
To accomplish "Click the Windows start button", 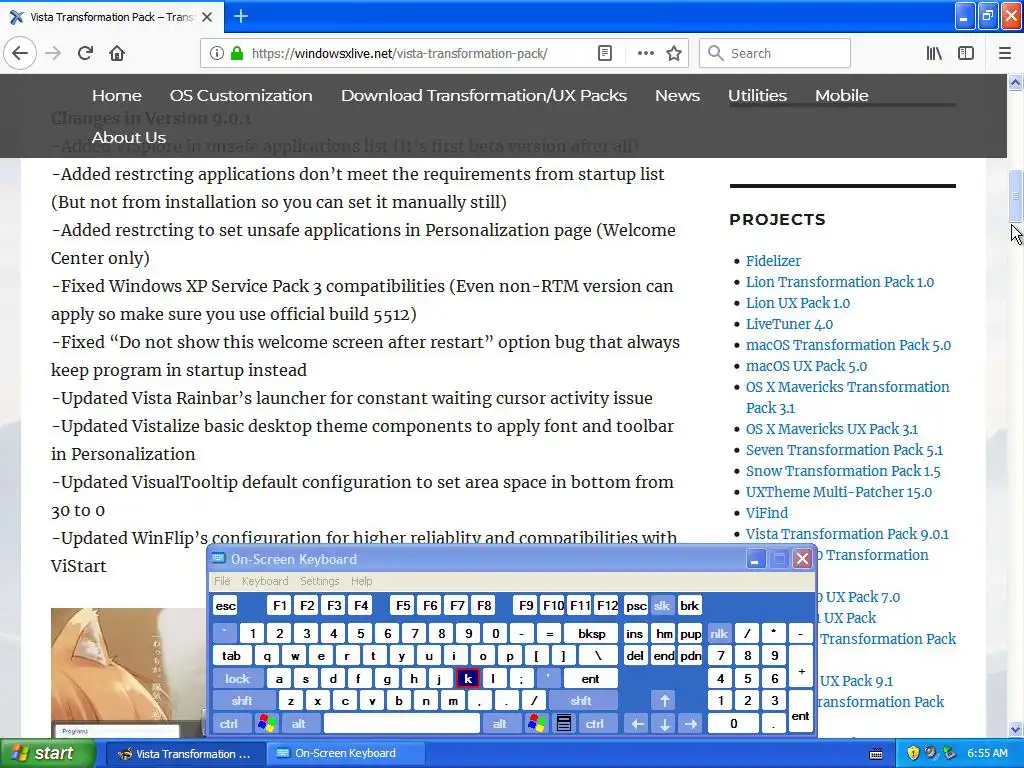I will point(48,753).
